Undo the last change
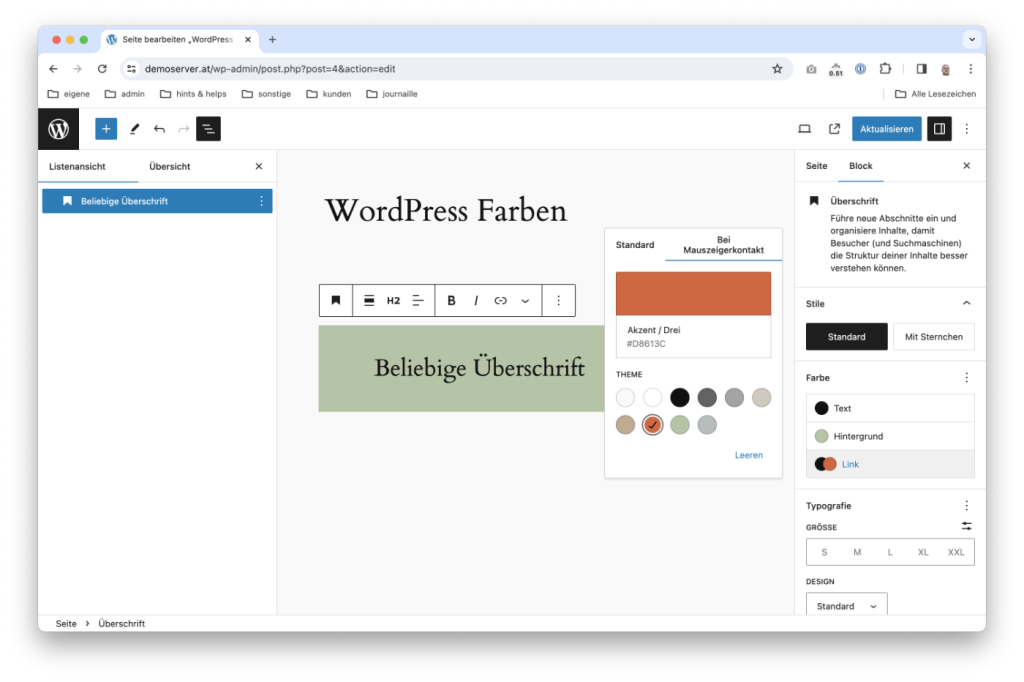This screenshot has height=682, width=1024. (159, 129)
